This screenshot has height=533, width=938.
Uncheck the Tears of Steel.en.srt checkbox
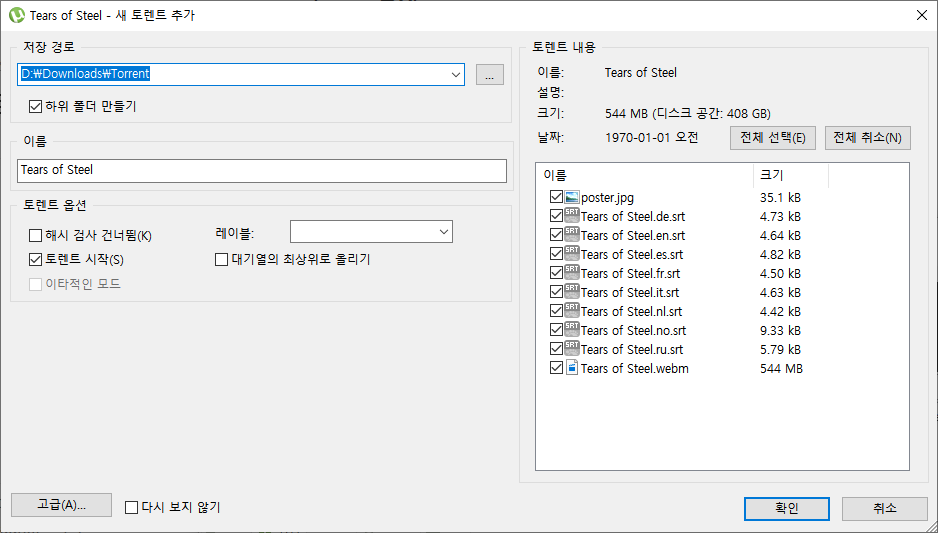pyautogui.click(x=556, y=235)
